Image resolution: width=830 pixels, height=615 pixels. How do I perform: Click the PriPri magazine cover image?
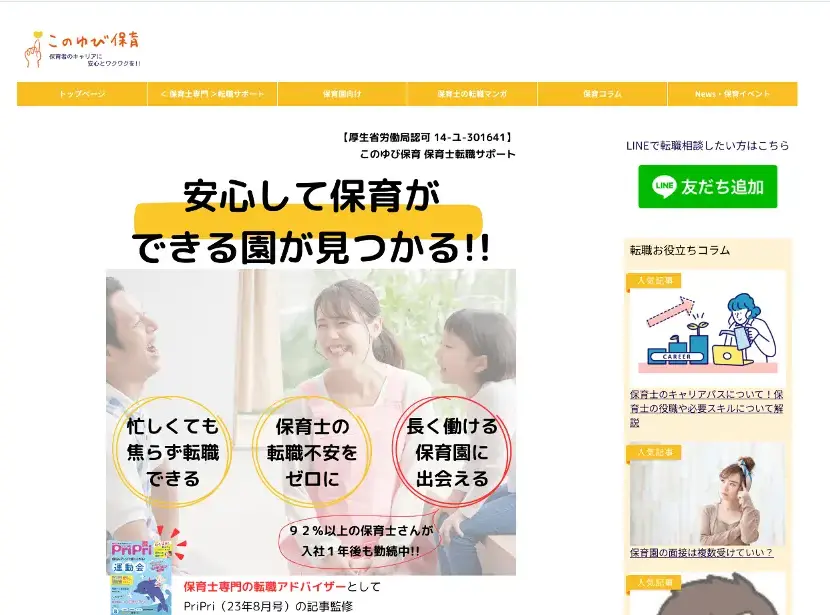click(x=141, y=577)
